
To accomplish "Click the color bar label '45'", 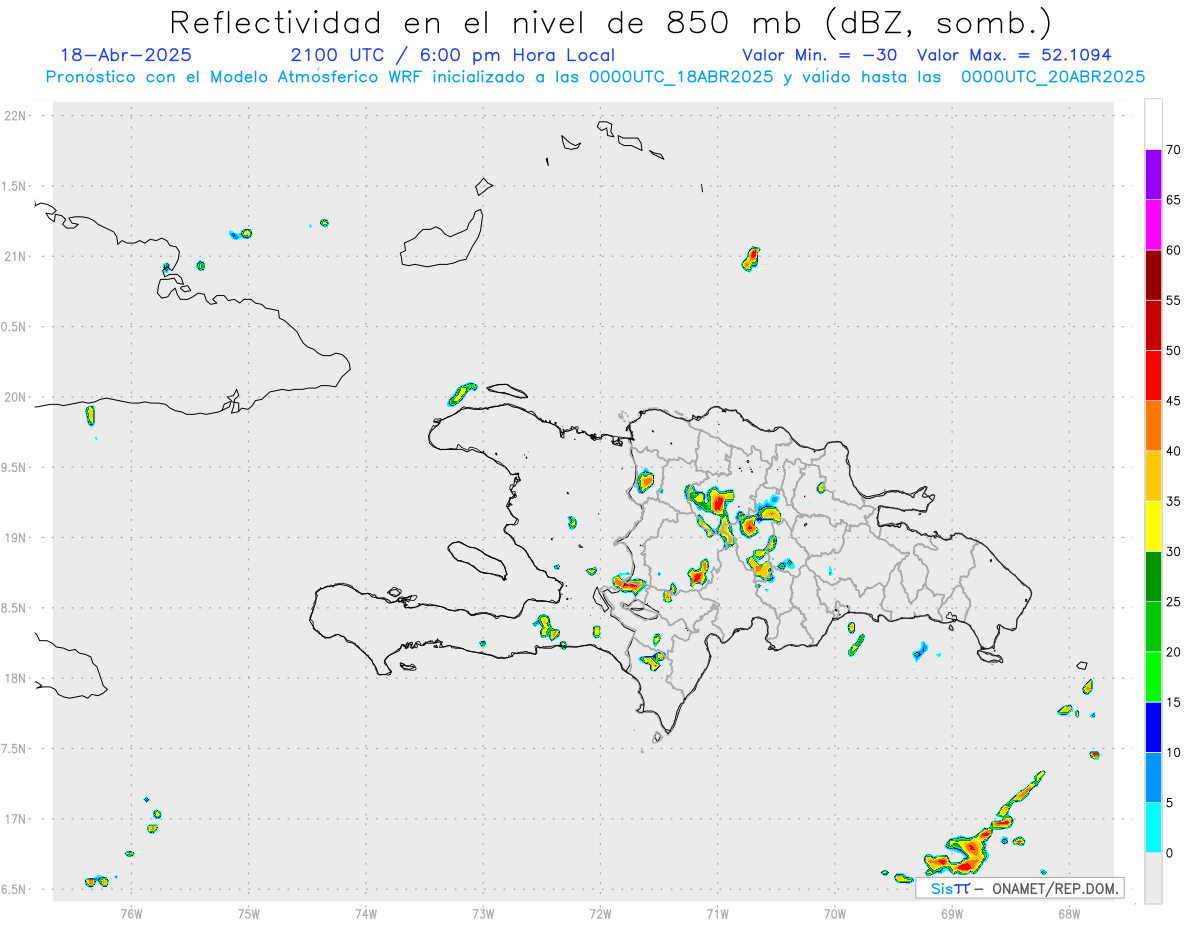I will click(x=1173, y=401).
